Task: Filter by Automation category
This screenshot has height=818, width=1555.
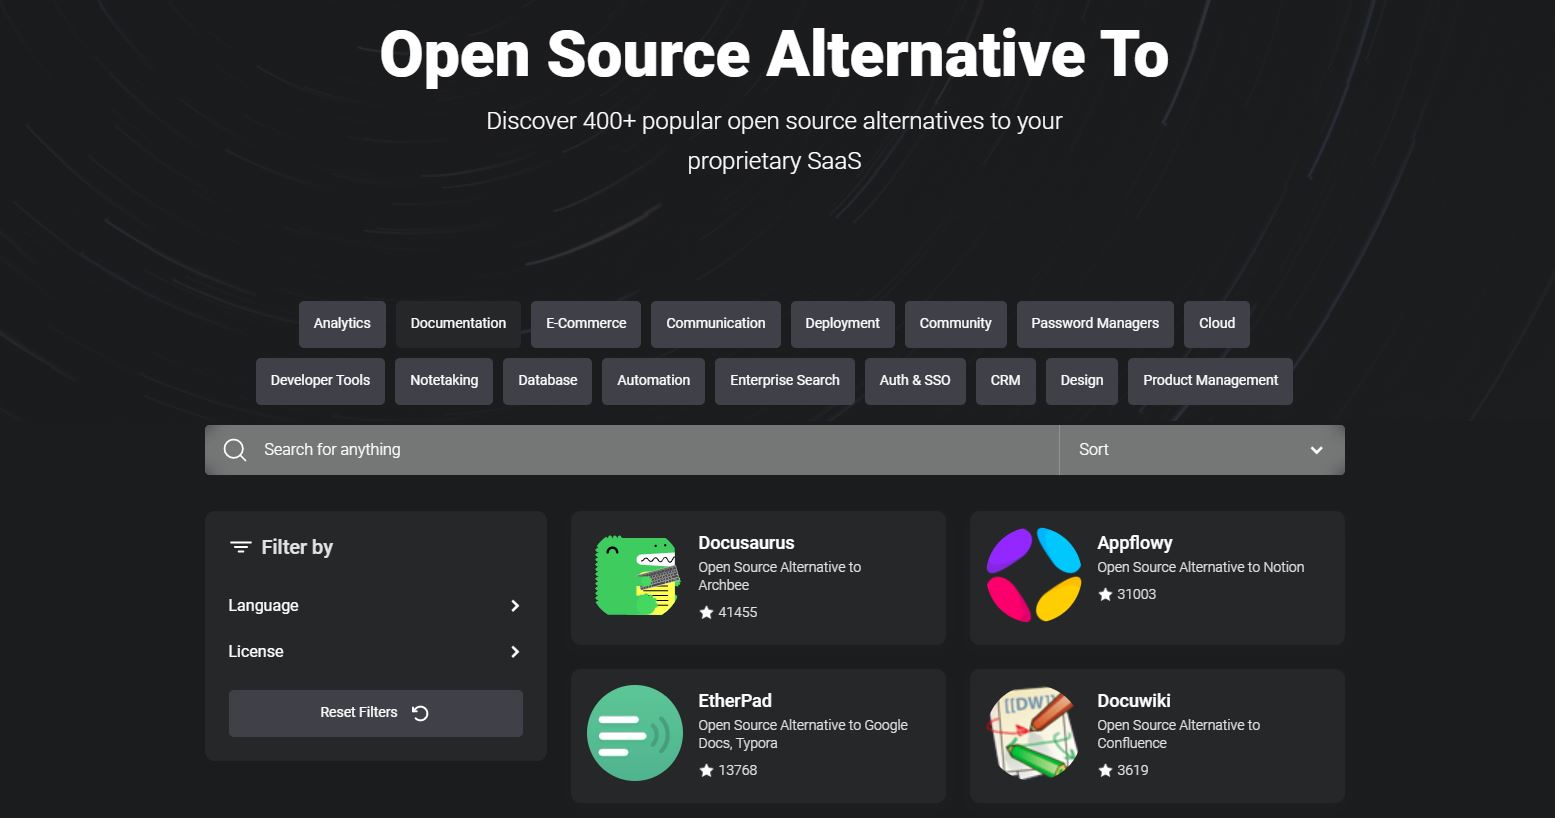Action: (653, 381)
